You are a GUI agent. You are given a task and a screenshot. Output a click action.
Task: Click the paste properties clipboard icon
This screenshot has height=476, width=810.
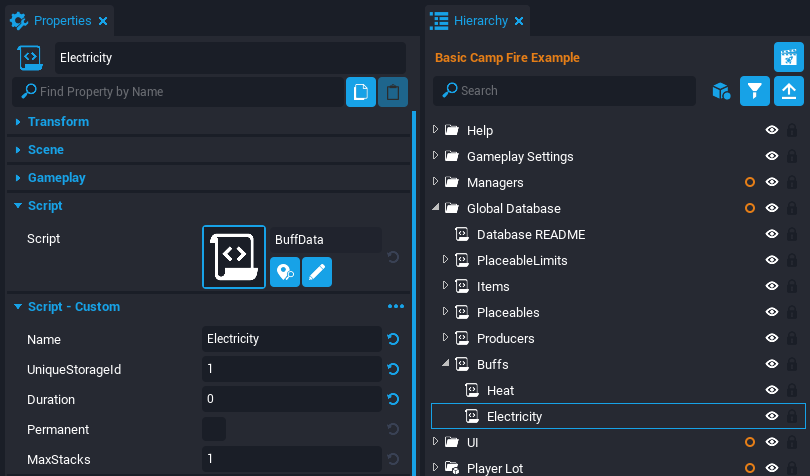393,92
